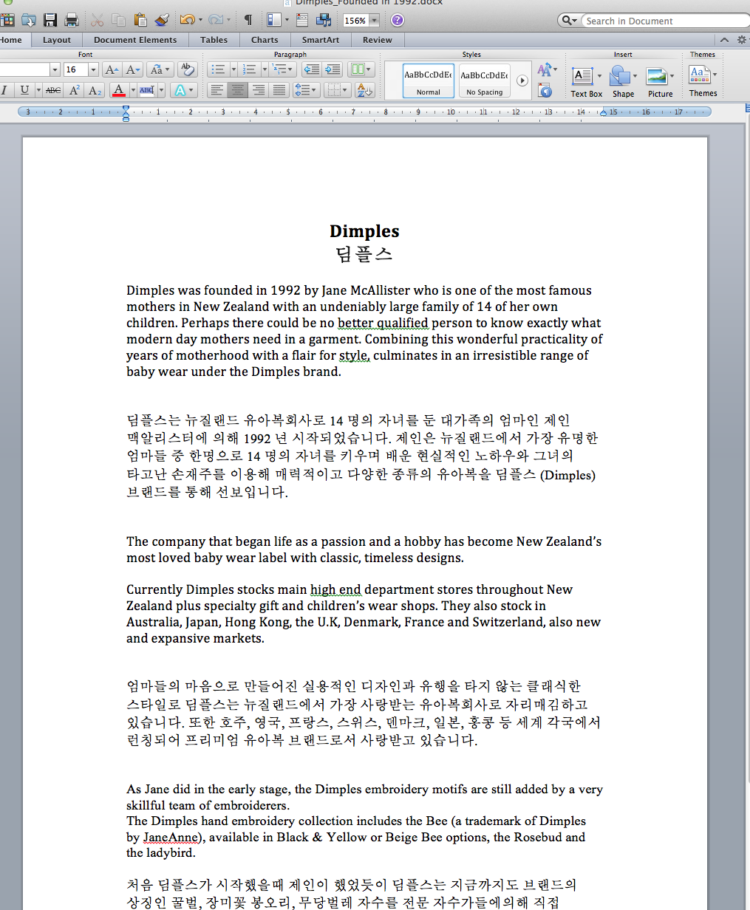Viewport: 750px width, 910px height.
Task: Open ribbon preferences gear menu
Action: pos(742,40)
